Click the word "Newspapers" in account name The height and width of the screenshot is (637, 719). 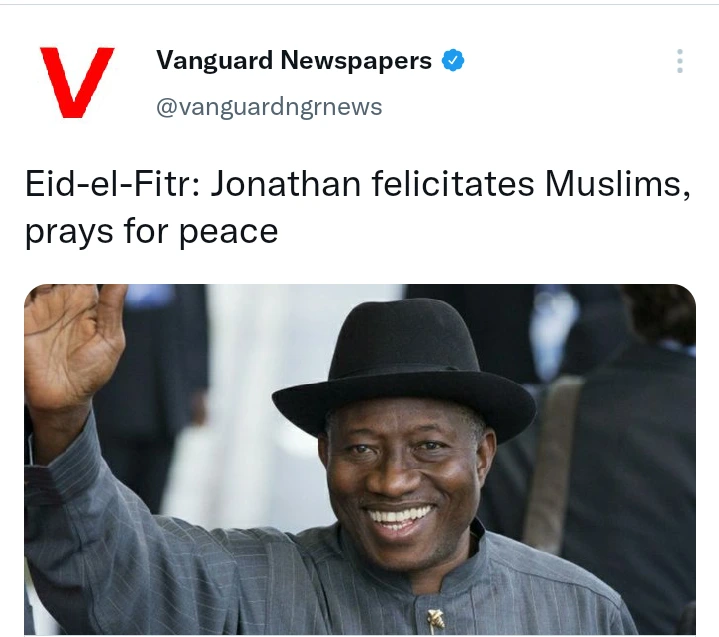tap(356, 60)
